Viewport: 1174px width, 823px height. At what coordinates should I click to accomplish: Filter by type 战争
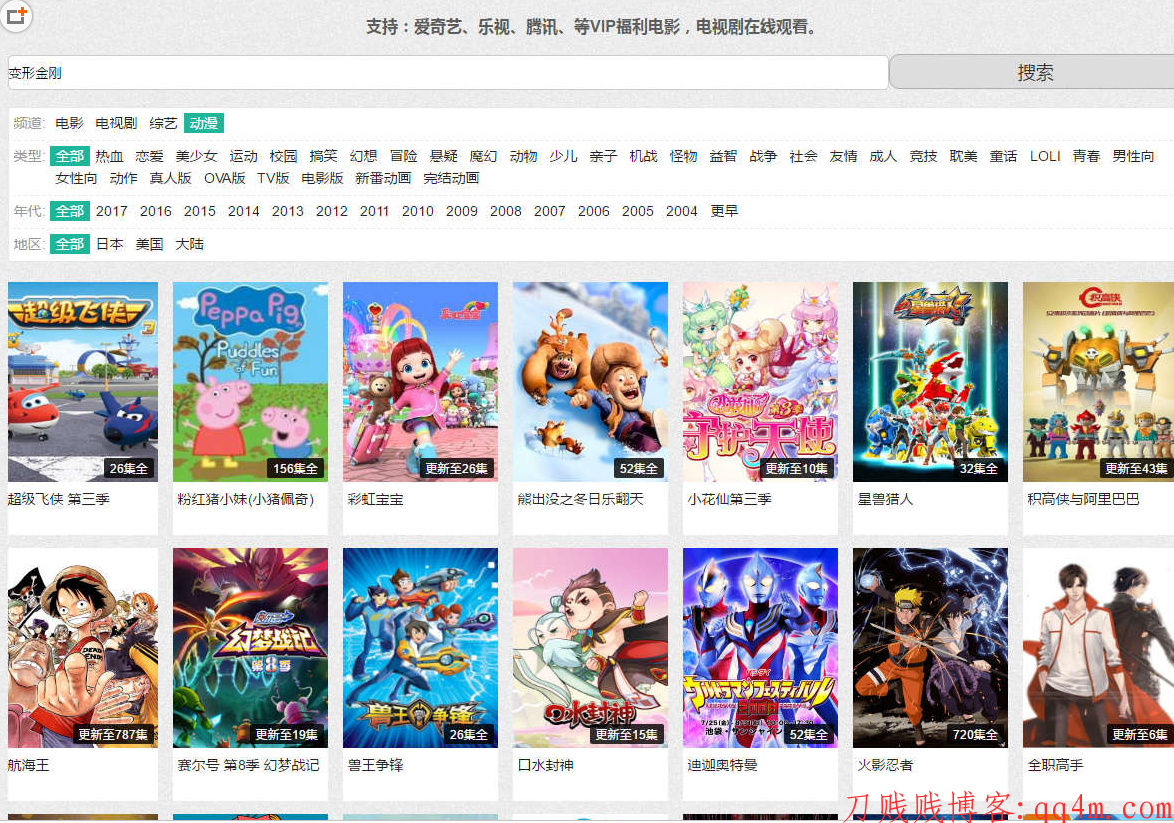coord(763,156)
